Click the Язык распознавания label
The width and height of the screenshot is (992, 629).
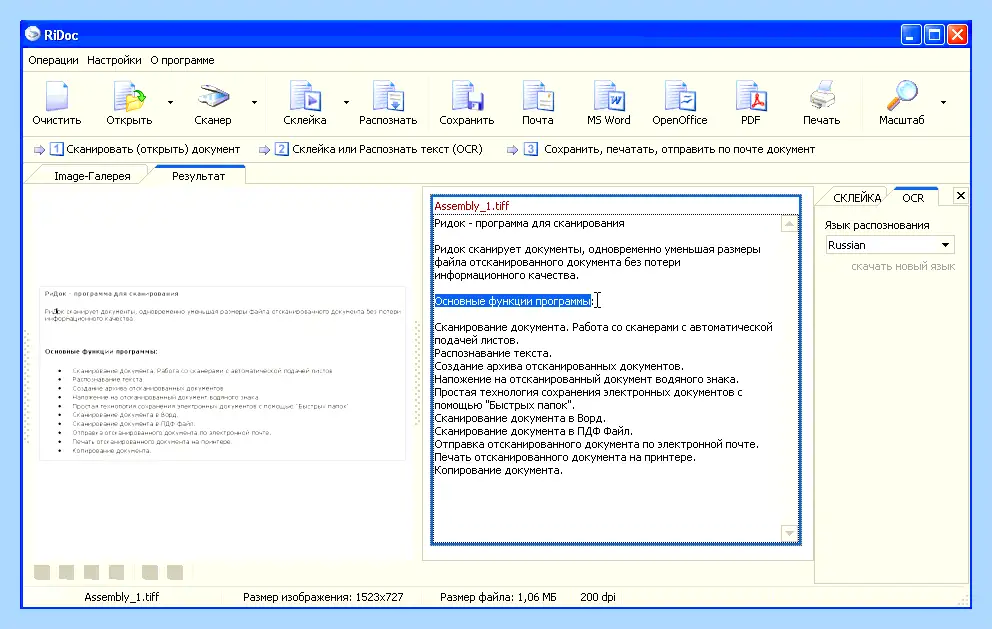877,225
